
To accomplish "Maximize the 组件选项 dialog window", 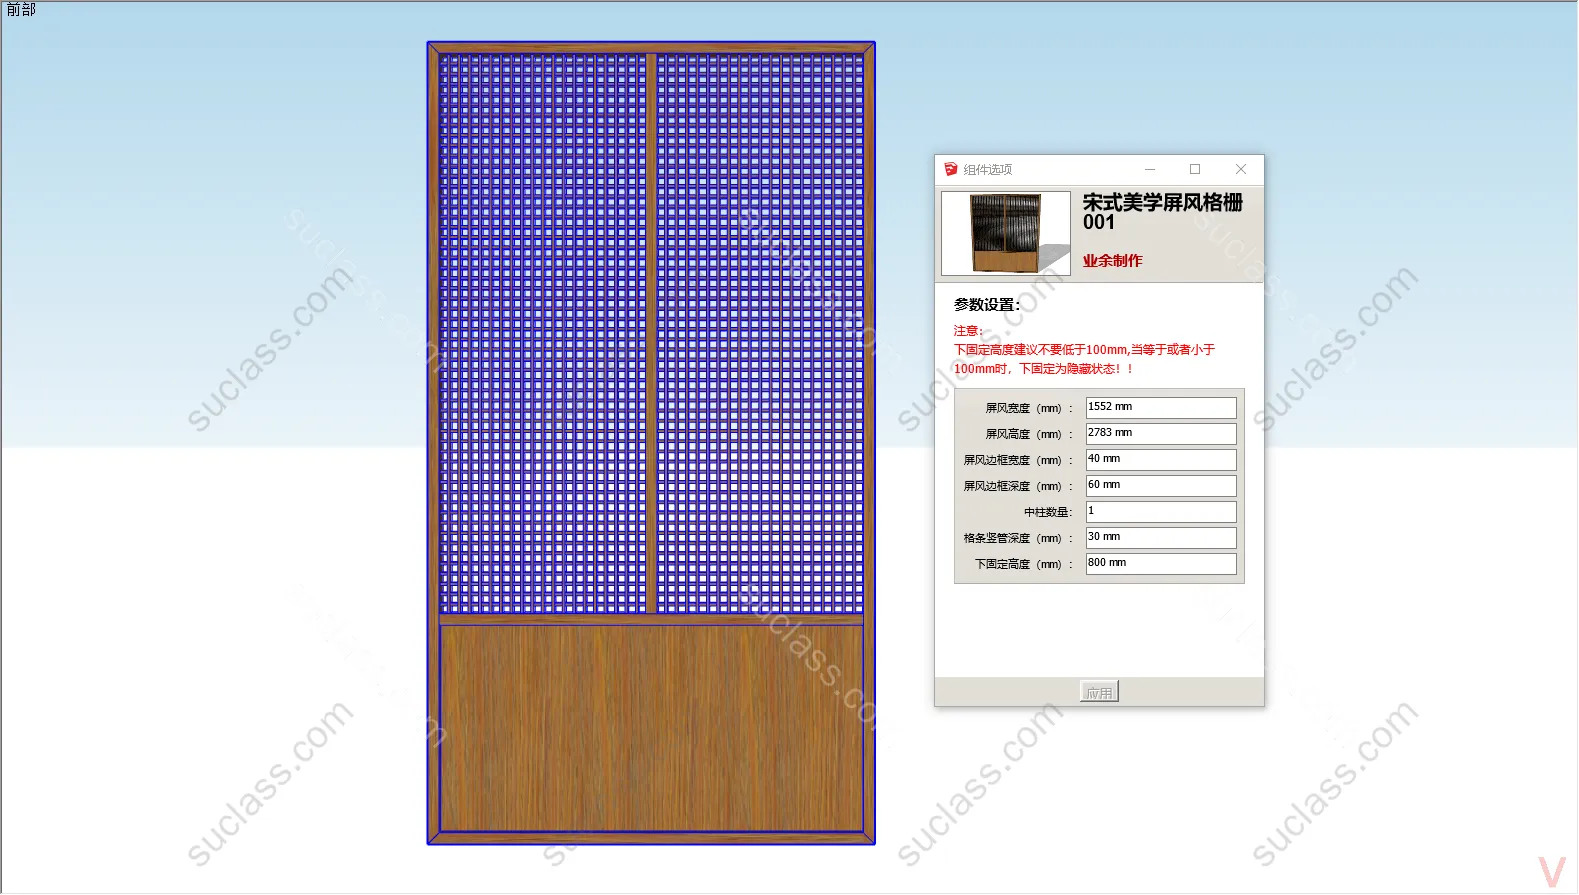I will (x=1195, y=170).
